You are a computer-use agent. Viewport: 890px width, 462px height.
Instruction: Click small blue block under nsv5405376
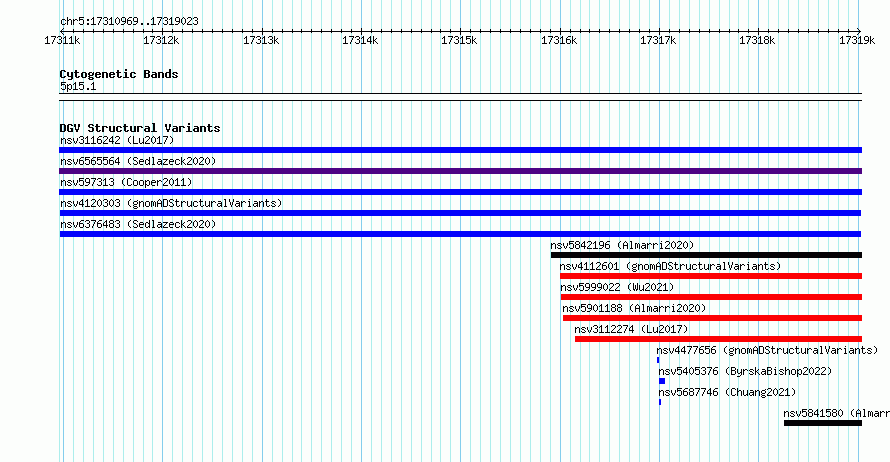tap(662, 381)
